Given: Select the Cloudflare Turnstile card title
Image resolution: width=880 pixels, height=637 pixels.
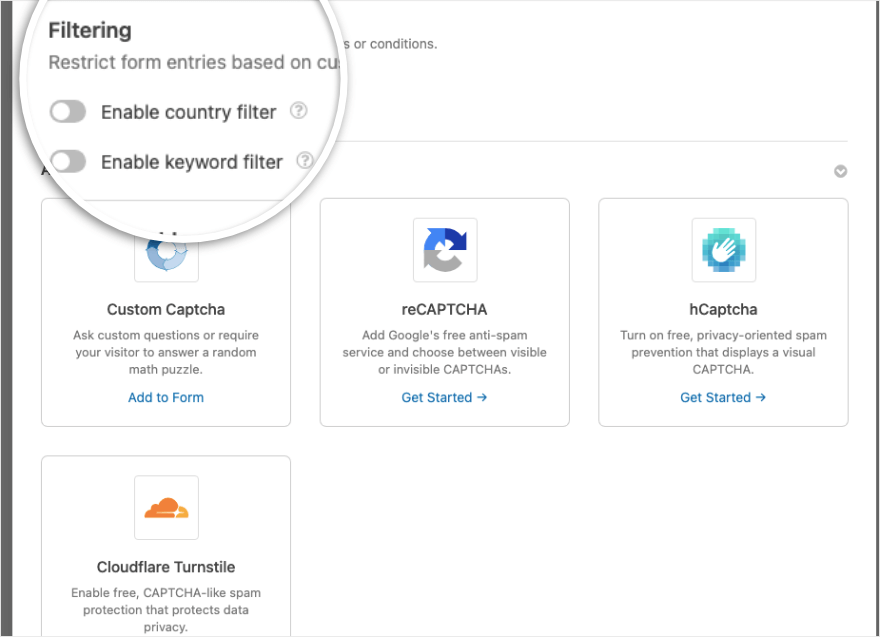Looking at the screenshot, I should [166, 567].
